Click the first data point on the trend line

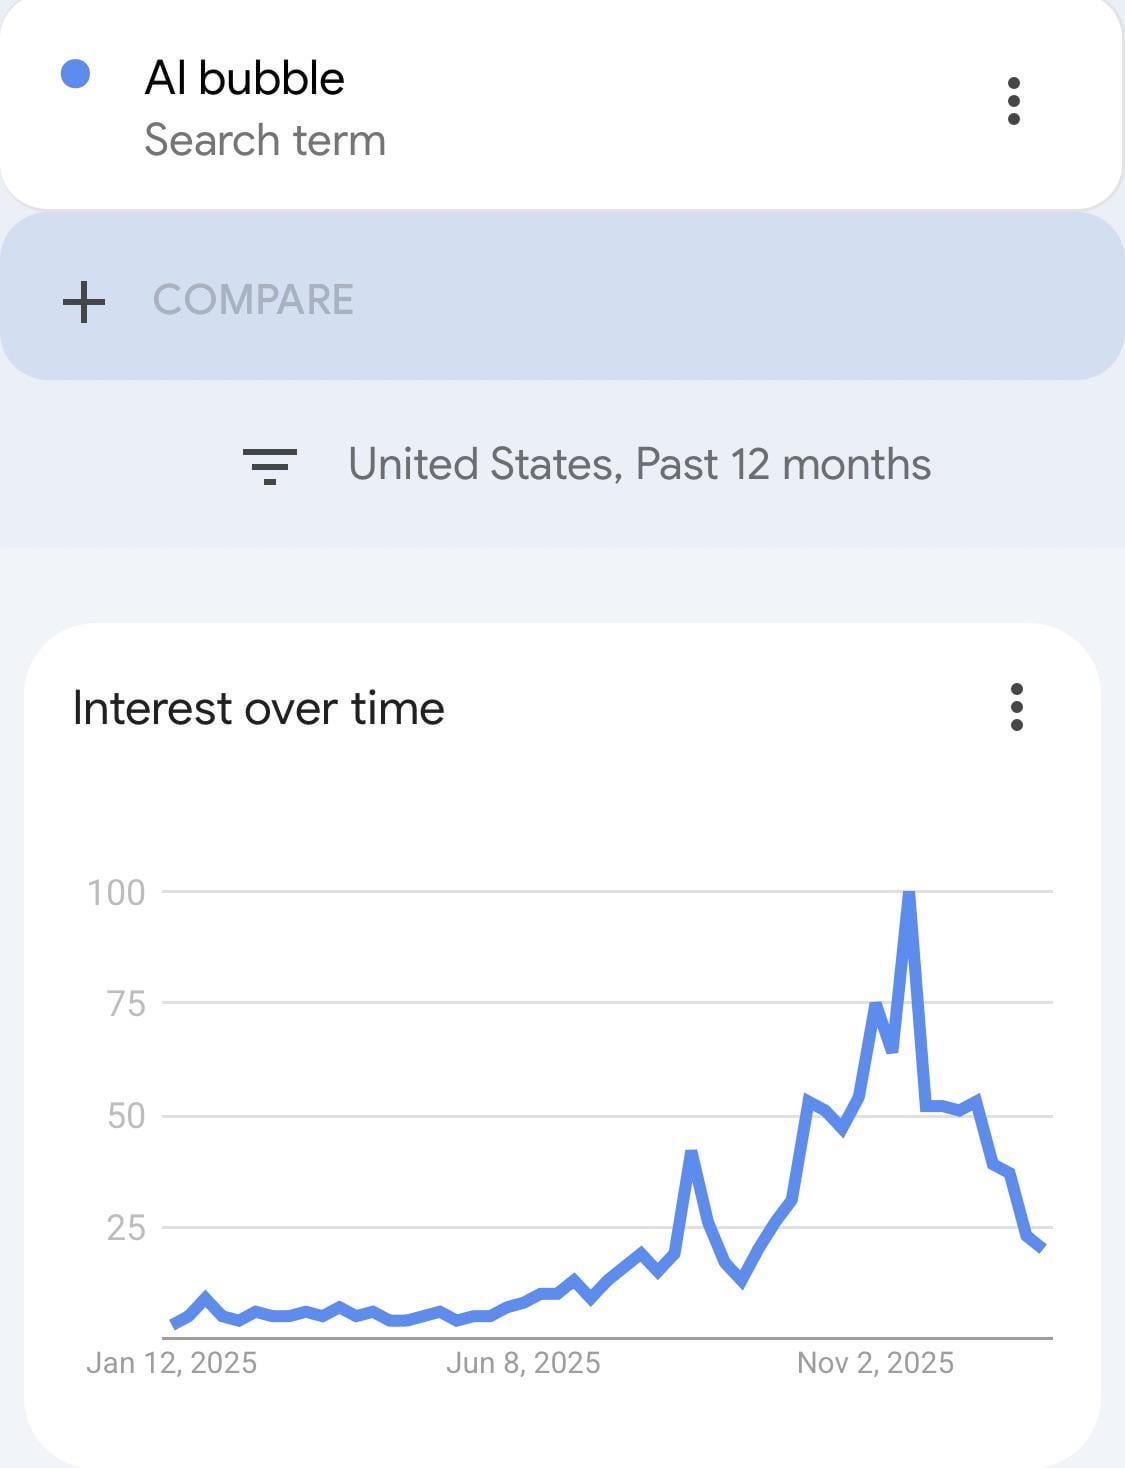click(174, 1324)
